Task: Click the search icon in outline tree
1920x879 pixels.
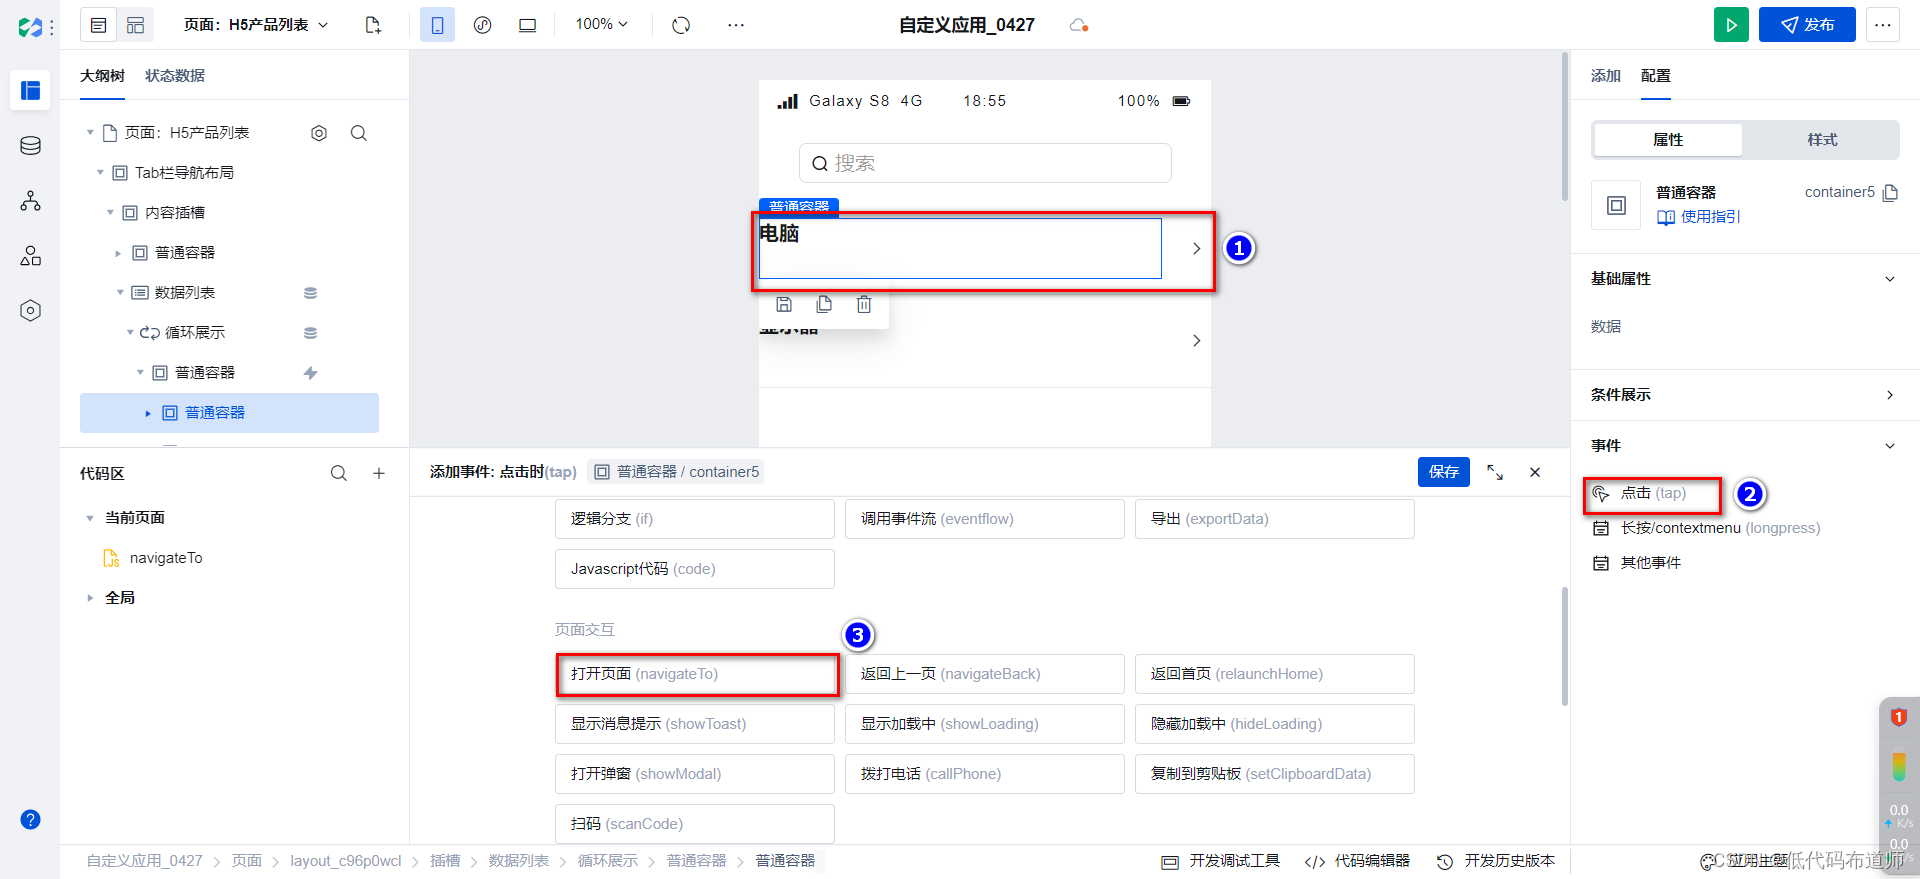Action: coord(359,133)
